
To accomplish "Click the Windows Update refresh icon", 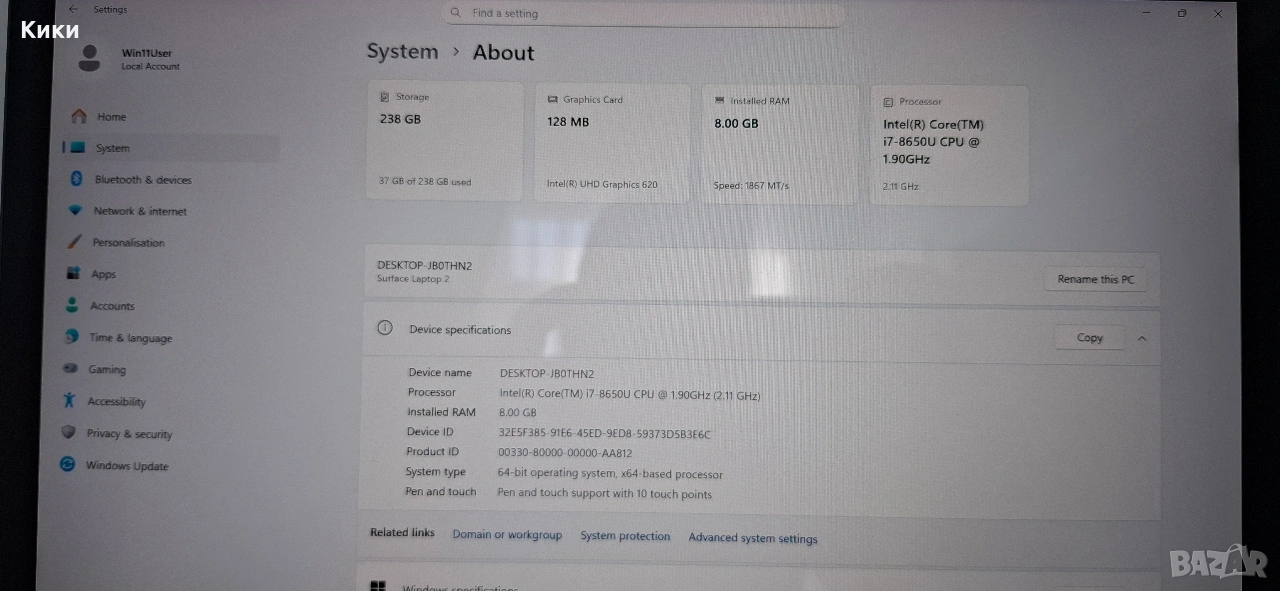I will 67,465.
